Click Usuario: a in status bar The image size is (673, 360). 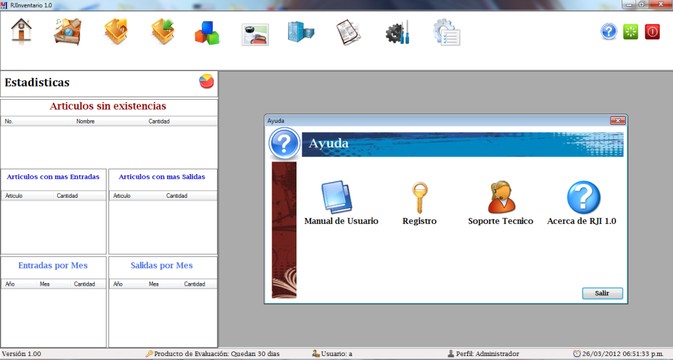pos(336,354)
